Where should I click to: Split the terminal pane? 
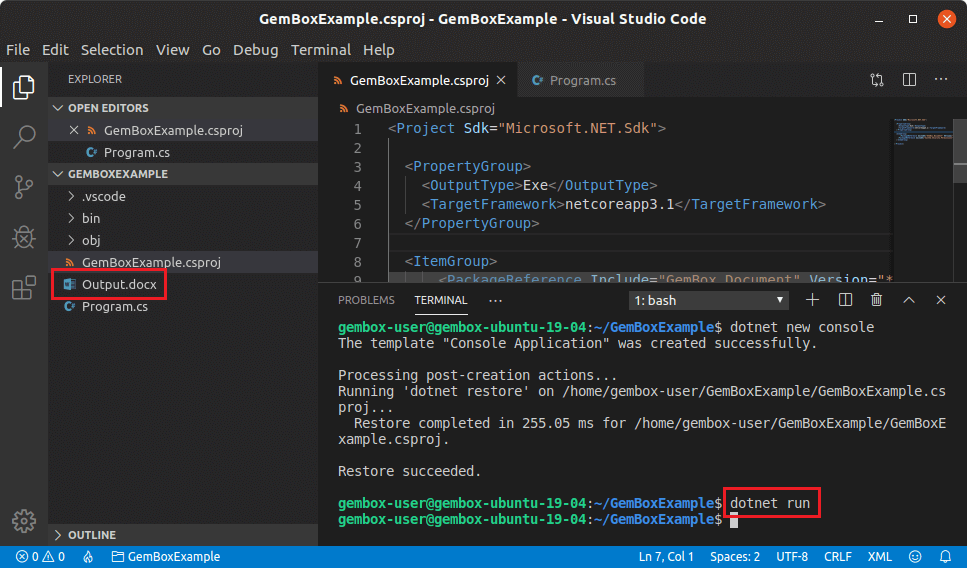click(x=845, y=300)
